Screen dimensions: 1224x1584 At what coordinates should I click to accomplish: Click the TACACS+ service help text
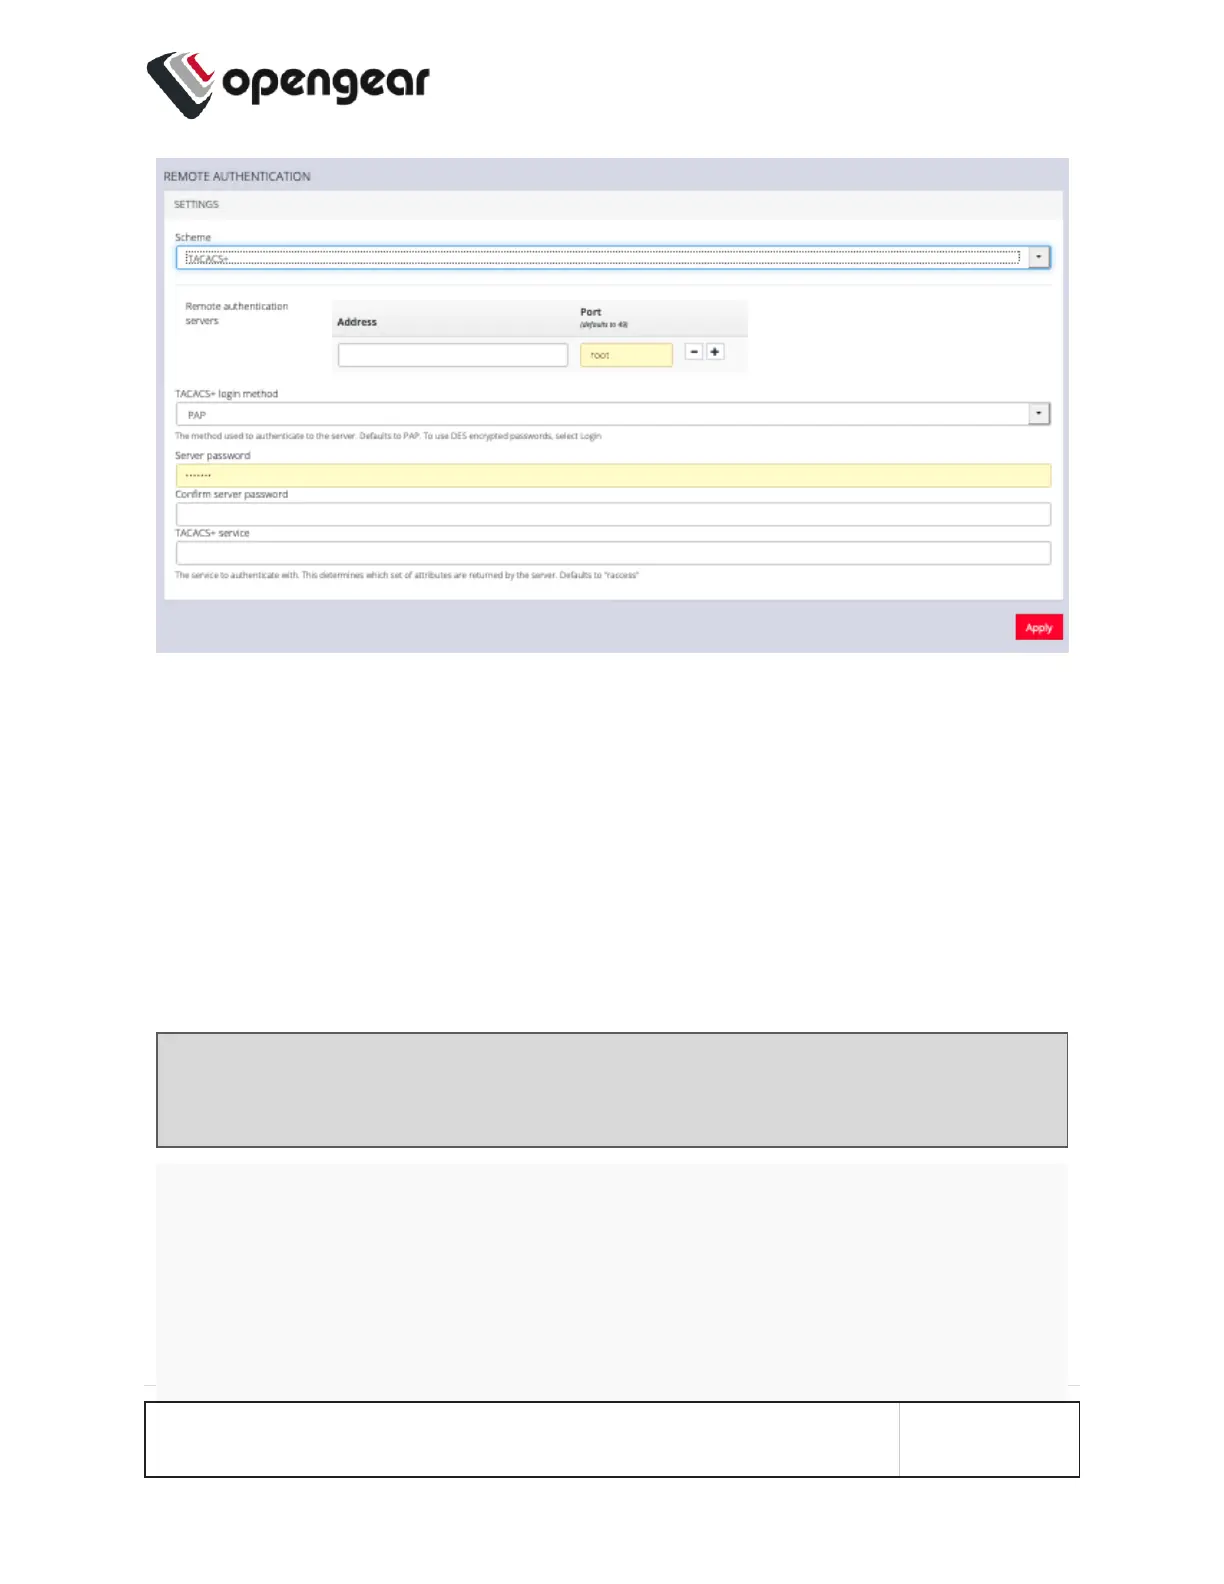click(407, 575)
